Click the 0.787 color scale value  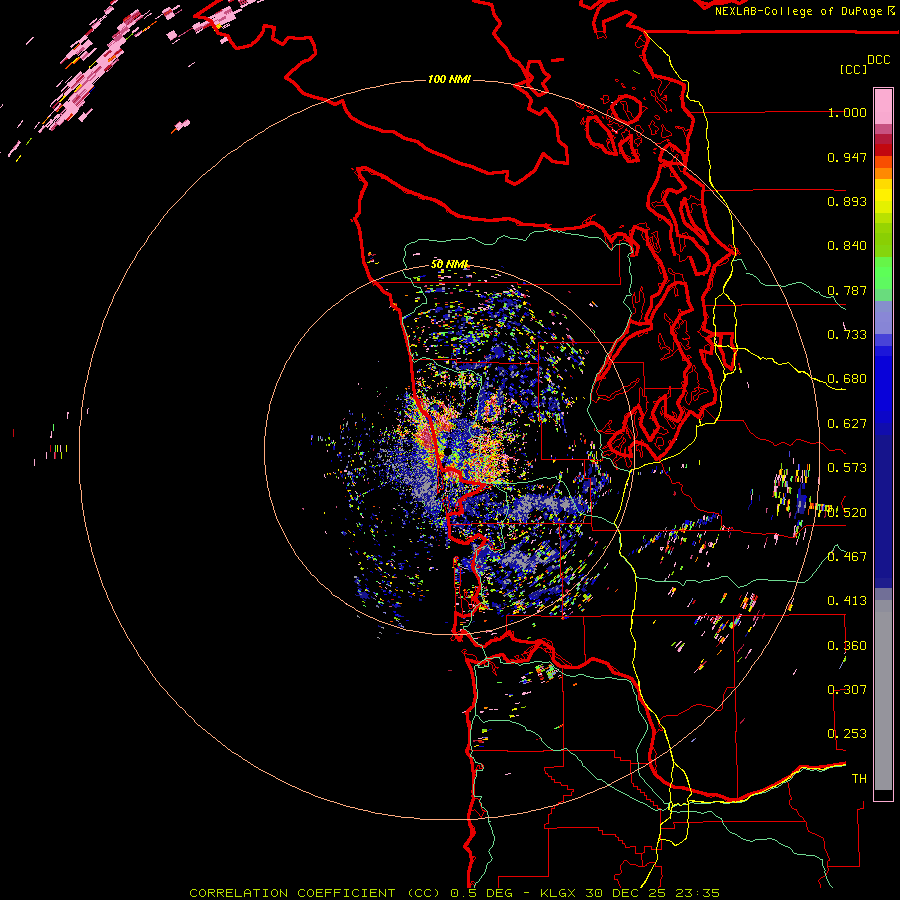(x=847, y=290)
